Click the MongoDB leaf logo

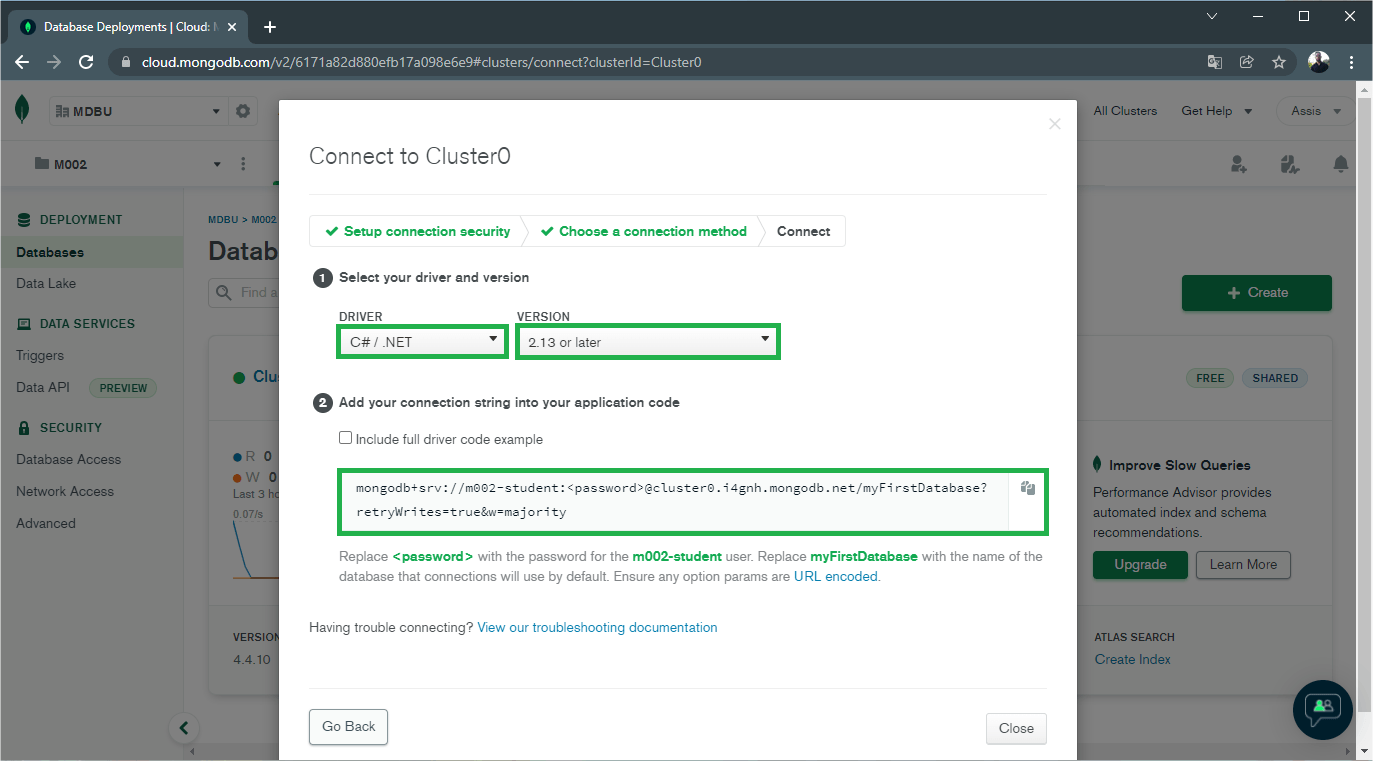[22, 110]
